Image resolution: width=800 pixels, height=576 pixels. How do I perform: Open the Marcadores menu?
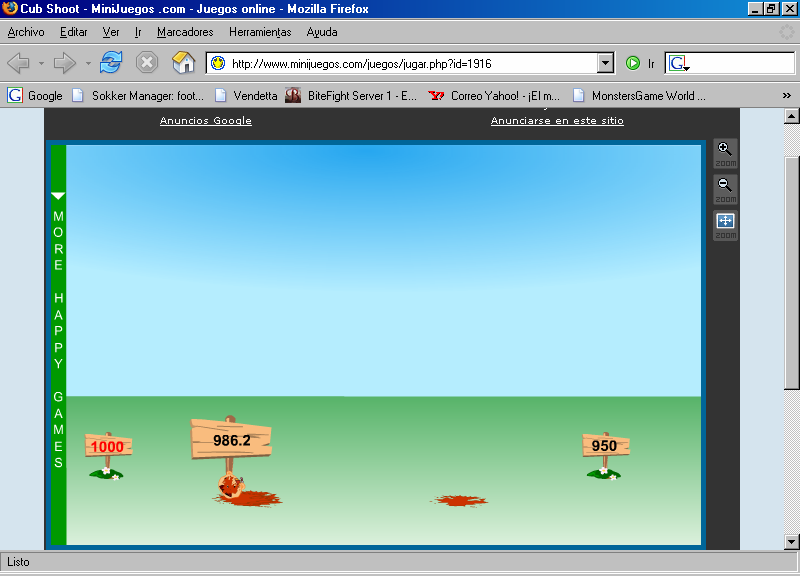pos(185,32)
